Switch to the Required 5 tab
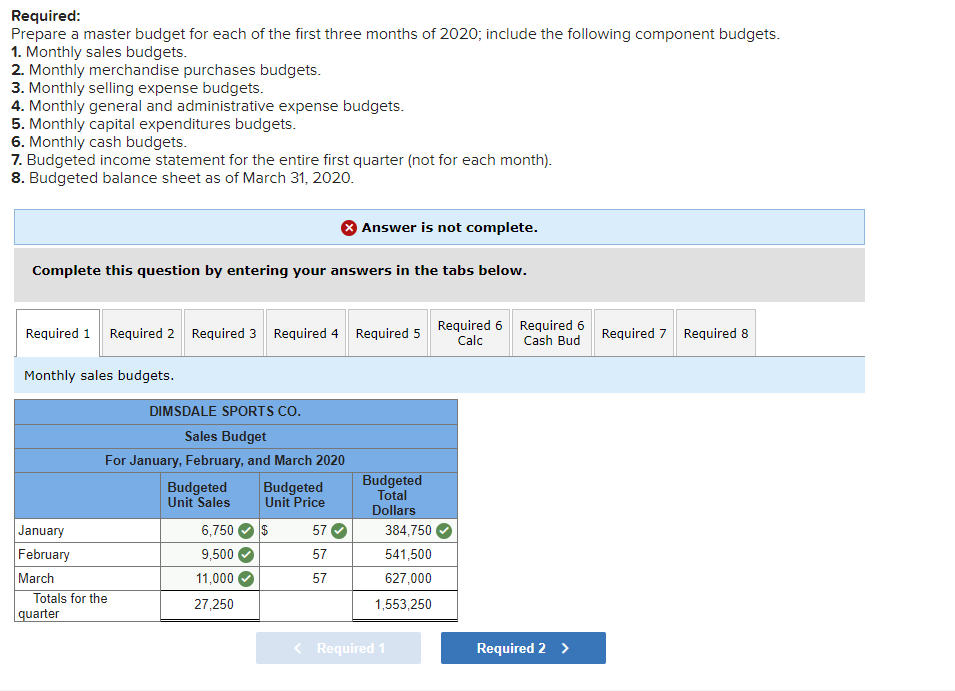Screen dimensions: 955x691 [x=388, y=333]
